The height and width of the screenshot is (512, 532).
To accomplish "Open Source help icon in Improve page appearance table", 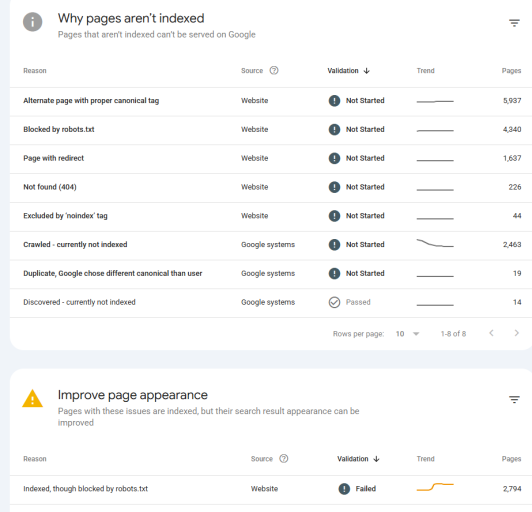I will click(284, 458).
